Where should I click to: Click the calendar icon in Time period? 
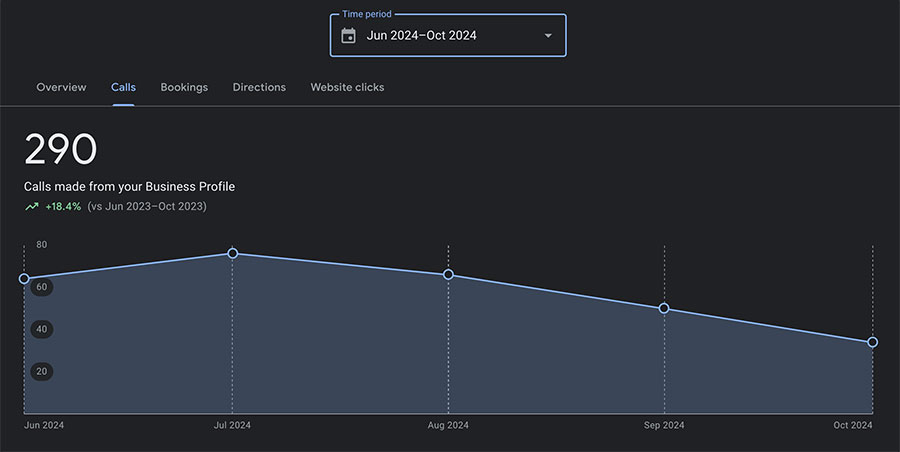(348, 36)
